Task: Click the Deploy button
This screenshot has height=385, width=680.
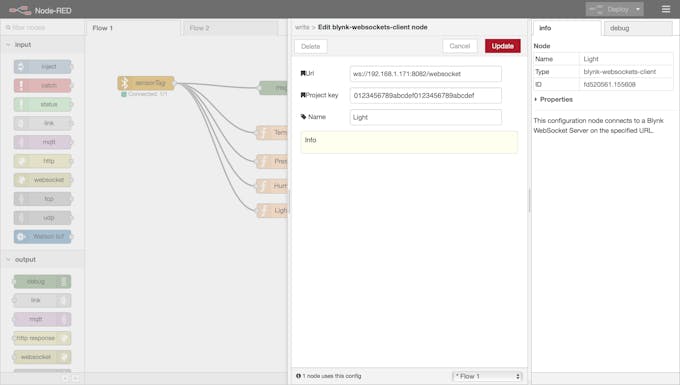Action: tap(610, 9)
